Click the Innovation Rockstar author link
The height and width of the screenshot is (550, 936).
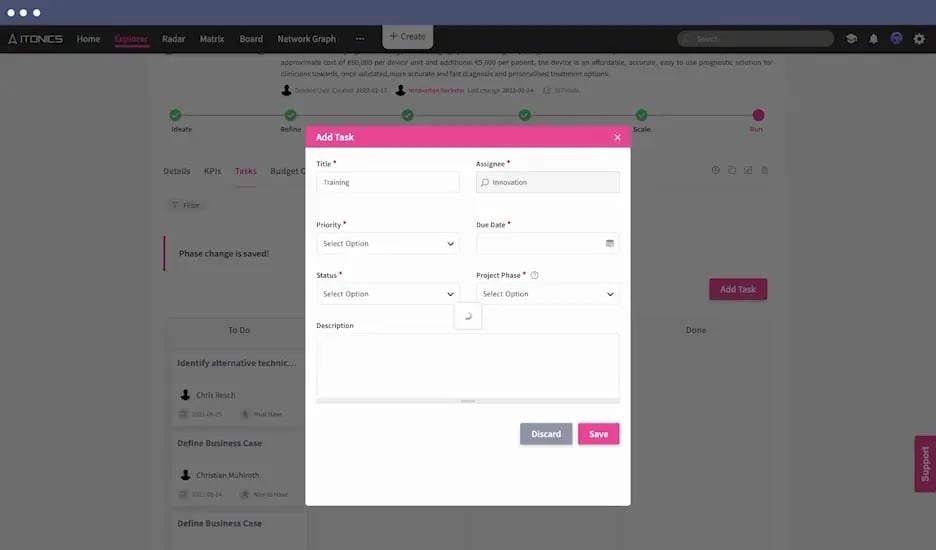pos(436,91)
